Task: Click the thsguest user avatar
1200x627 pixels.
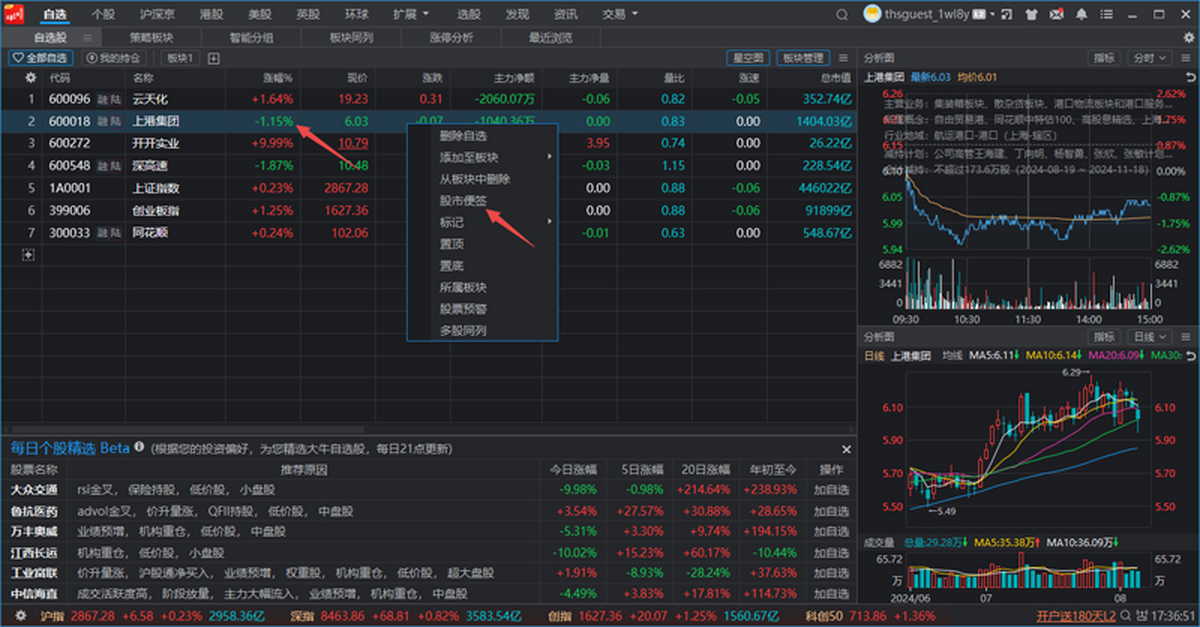Action: [x=872, y=14]
